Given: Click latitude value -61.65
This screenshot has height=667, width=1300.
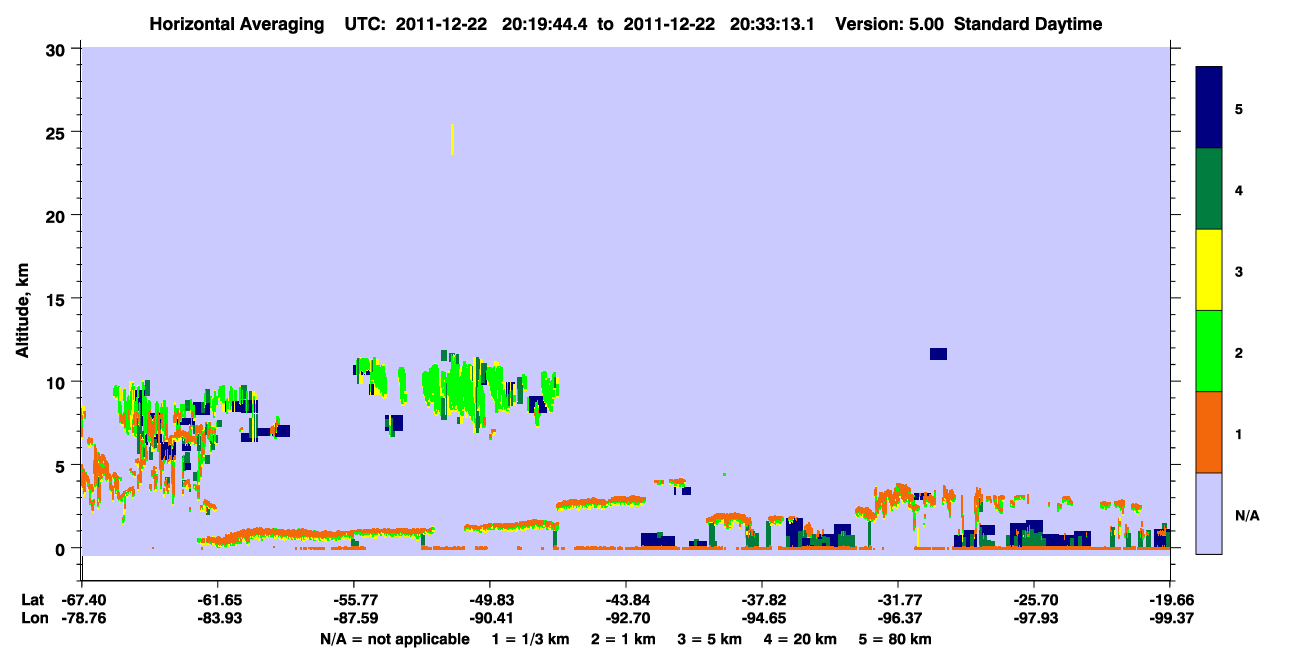Looking at the screenshot, I should [x=218, y=600].
